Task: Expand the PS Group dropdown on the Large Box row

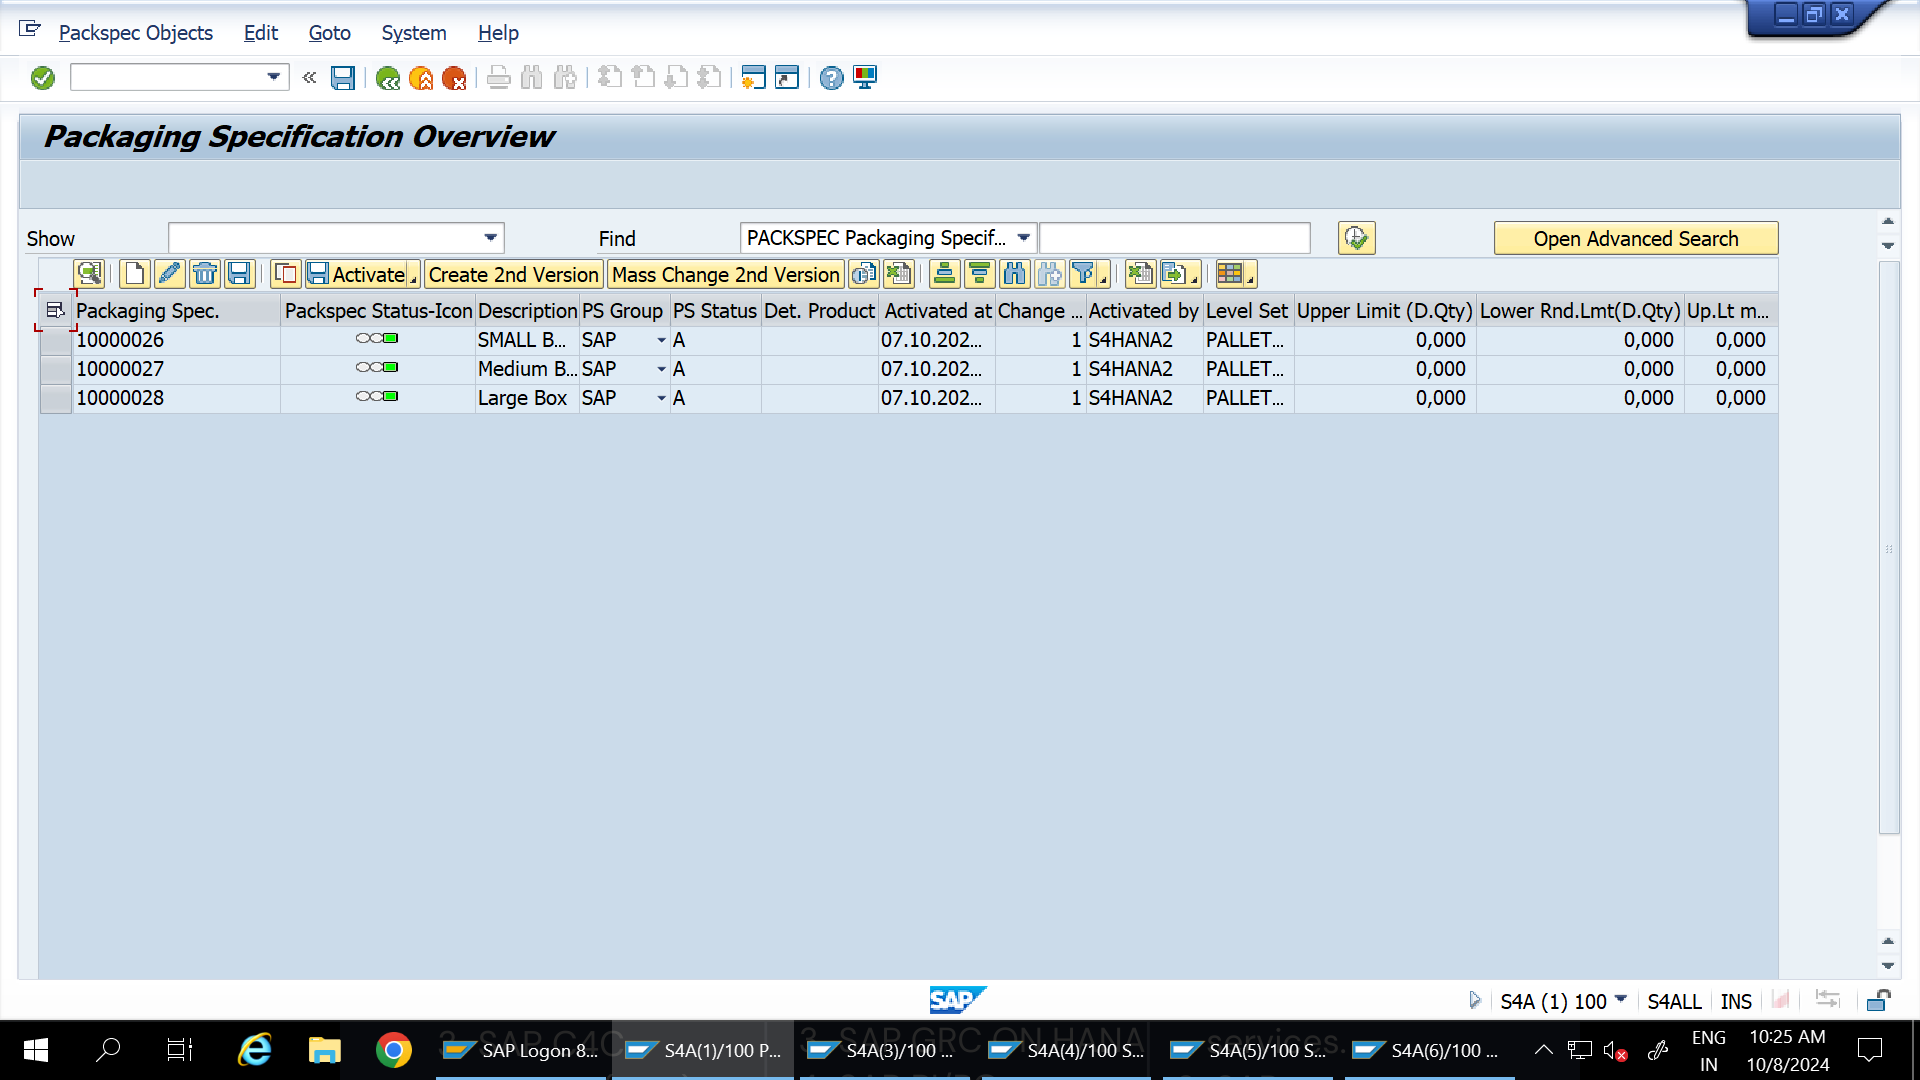Action: pyautogui.click(x=659, y=398)
